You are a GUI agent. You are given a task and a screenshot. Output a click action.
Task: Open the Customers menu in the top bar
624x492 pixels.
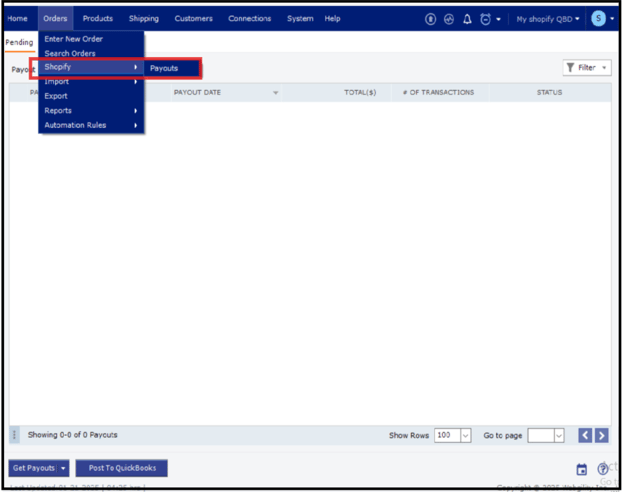click(x=193, y=19)
